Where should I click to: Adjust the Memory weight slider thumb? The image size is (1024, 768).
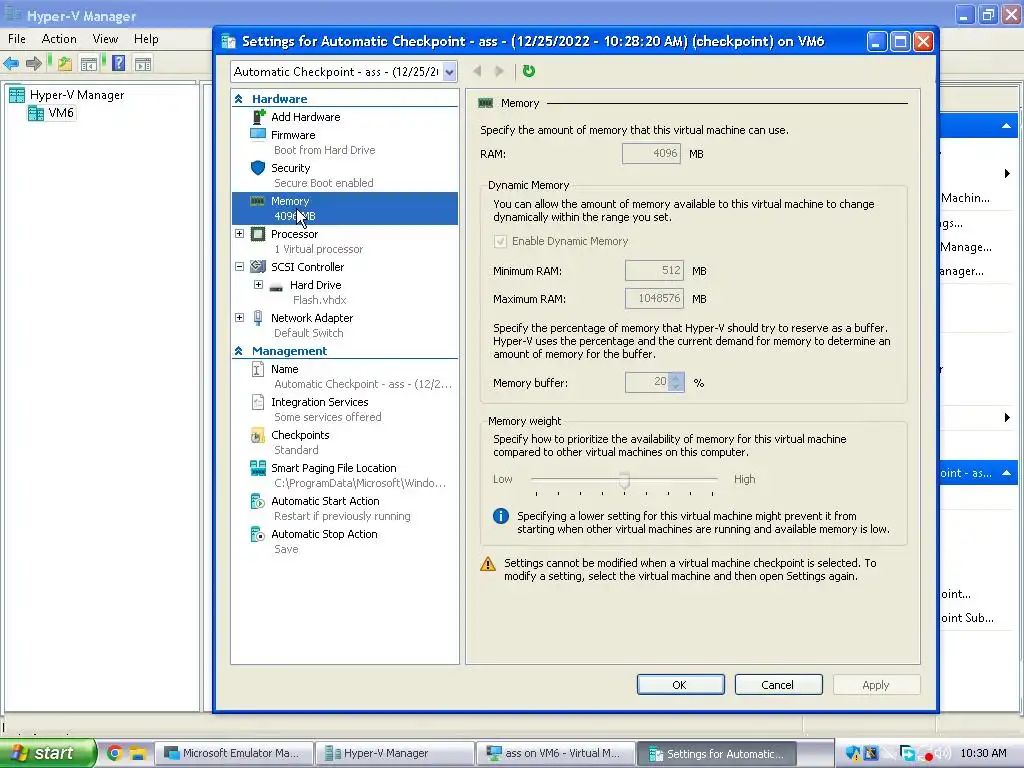[624, 481]
